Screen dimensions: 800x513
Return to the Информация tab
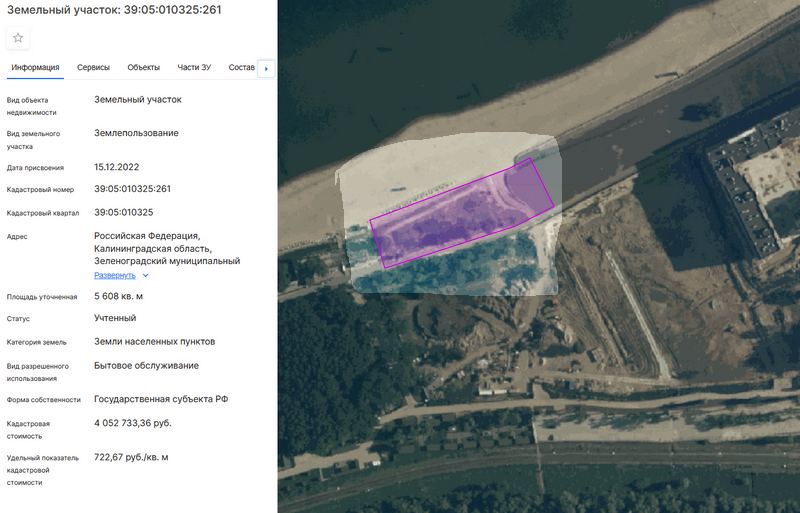[35, 67]
